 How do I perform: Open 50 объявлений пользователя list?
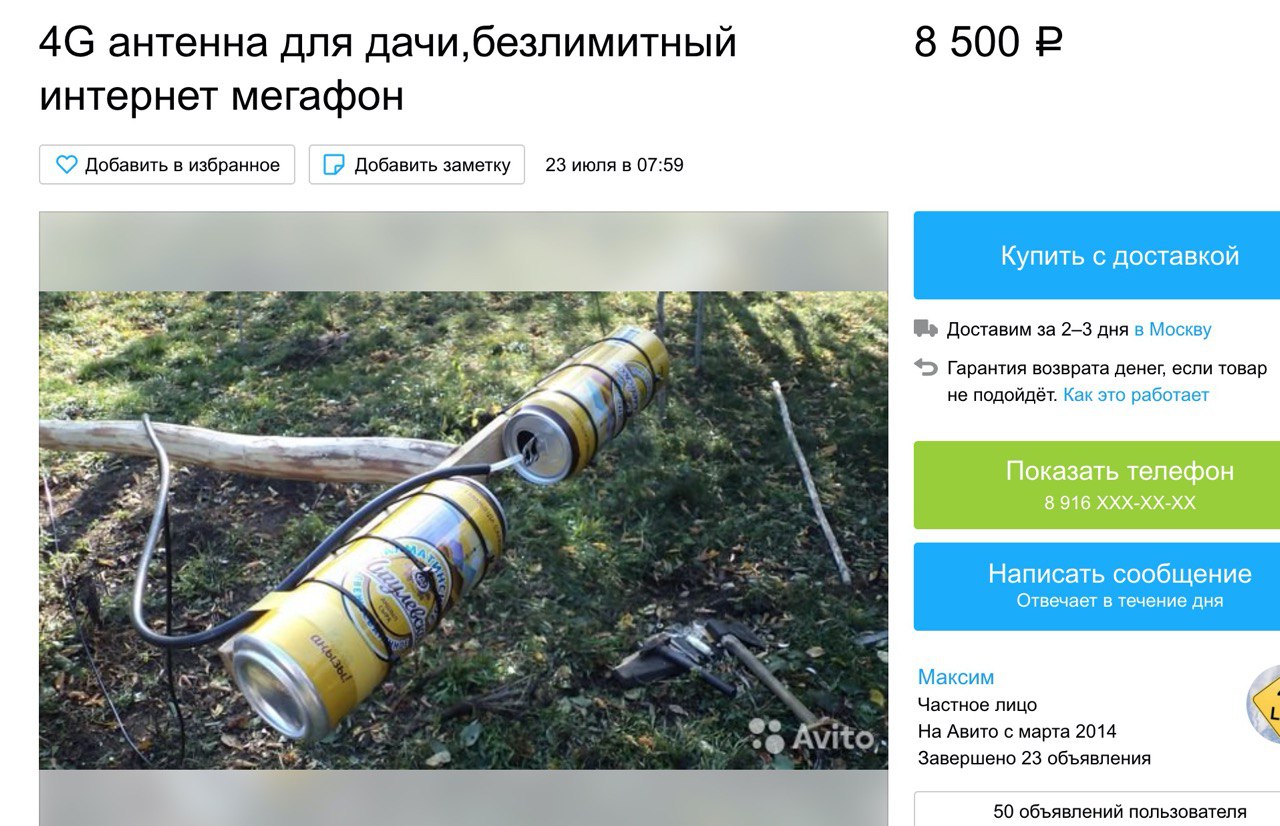[1097, 810]
